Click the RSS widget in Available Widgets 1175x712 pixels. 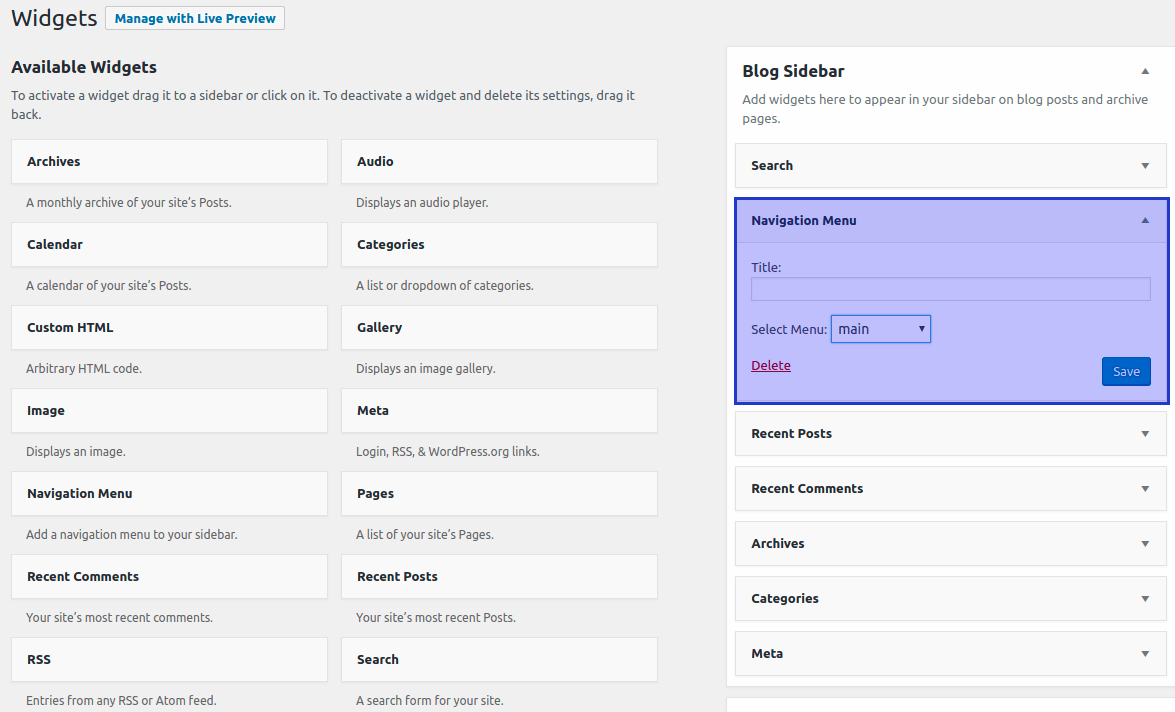coord(168,659)
